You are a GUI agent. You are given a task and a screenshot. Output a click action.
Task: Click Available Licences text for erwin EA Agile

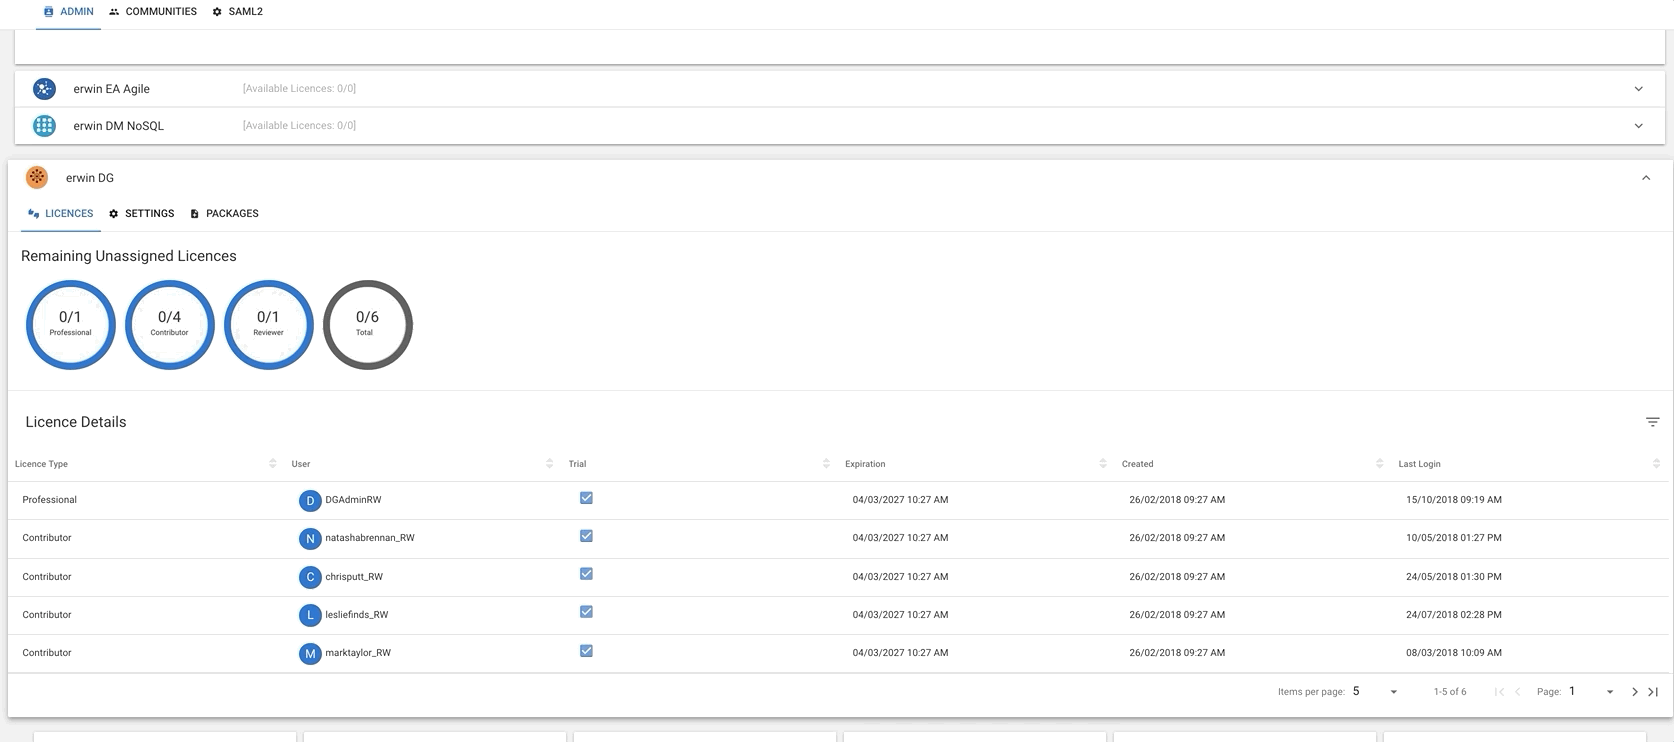click(x=299, y=89)
